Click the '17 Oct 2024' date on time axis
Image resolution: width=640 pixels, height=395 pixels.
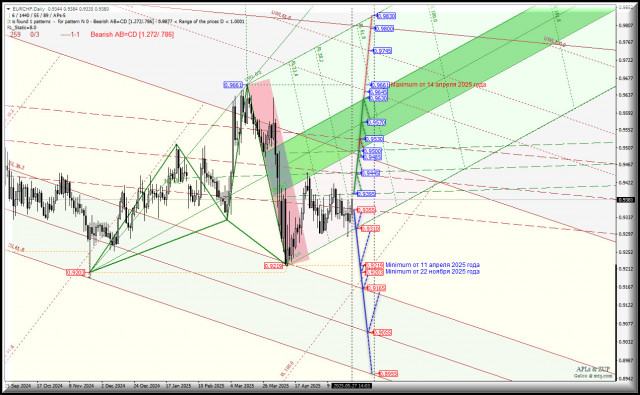coord(50,386)
